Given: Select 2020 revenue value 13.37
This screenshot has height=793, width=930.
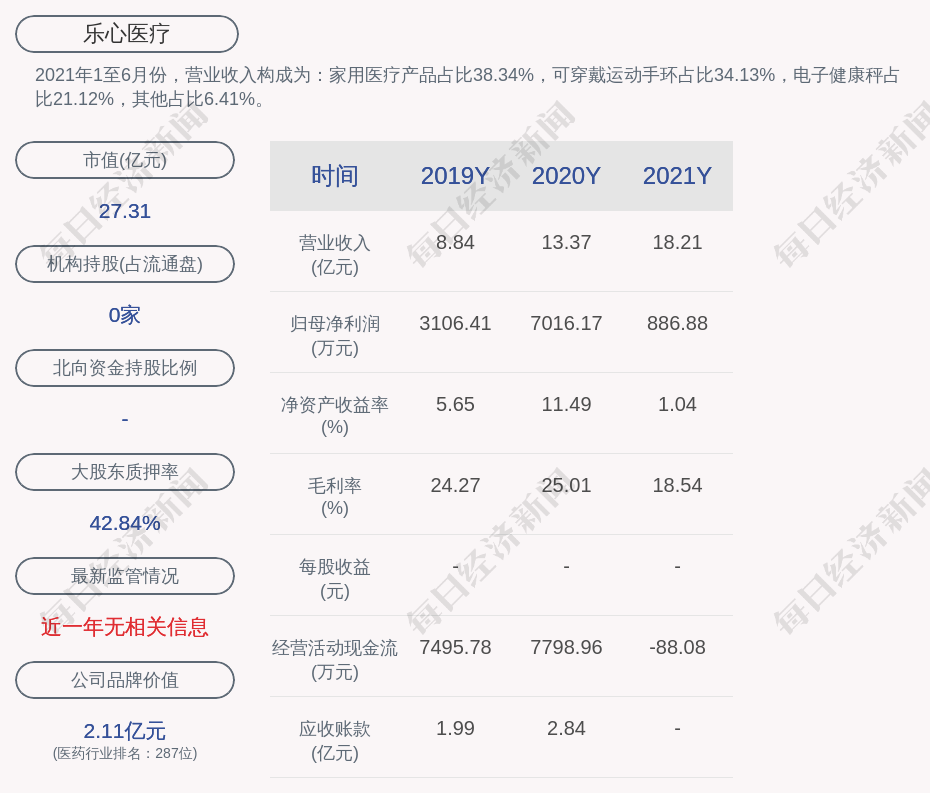Looking at the screenshot, I should (566, 243).
